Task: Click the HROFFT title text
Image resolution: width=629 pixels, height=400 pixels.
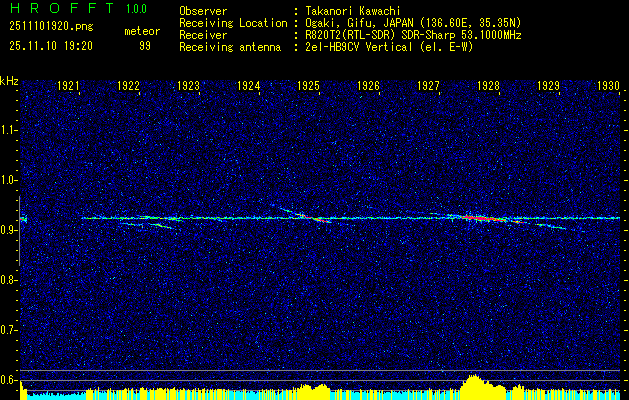Action: 62,8
